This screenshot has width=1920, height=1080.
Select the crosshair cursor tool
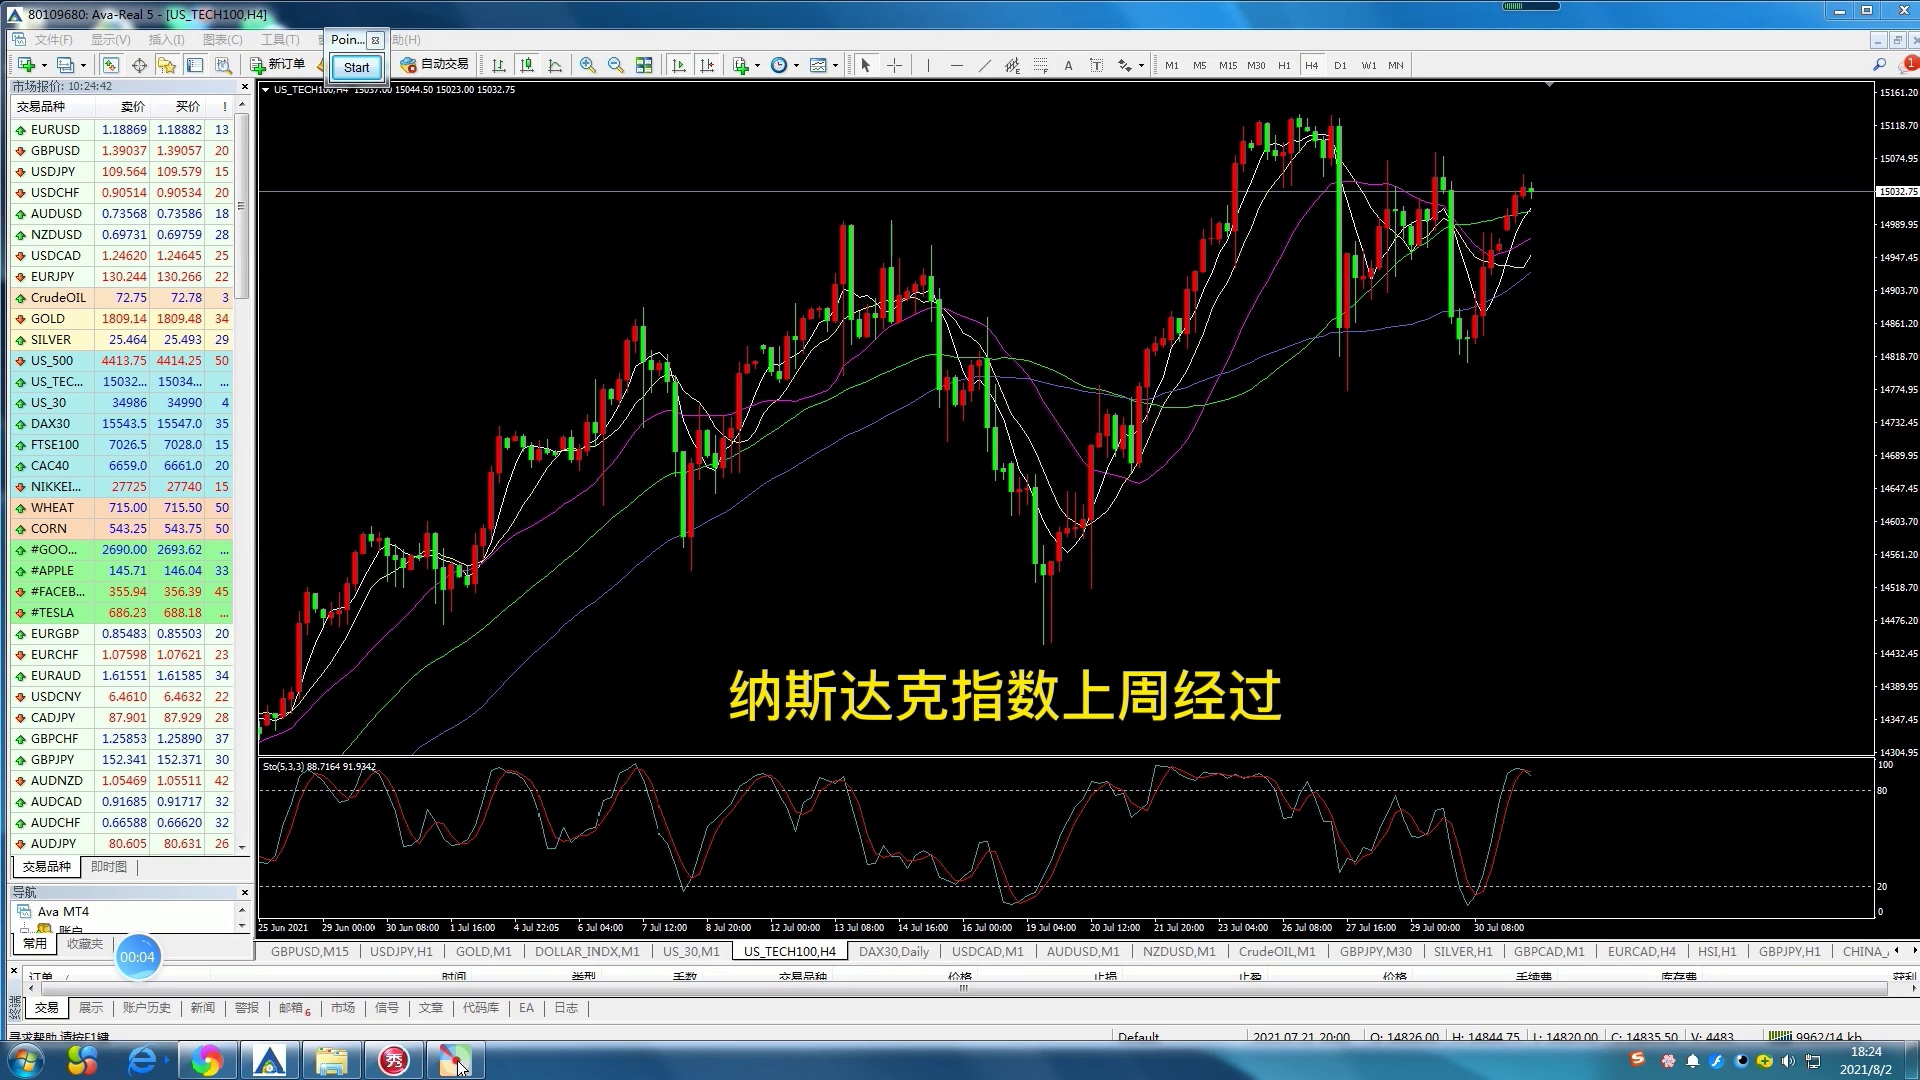tap(894, 65)
